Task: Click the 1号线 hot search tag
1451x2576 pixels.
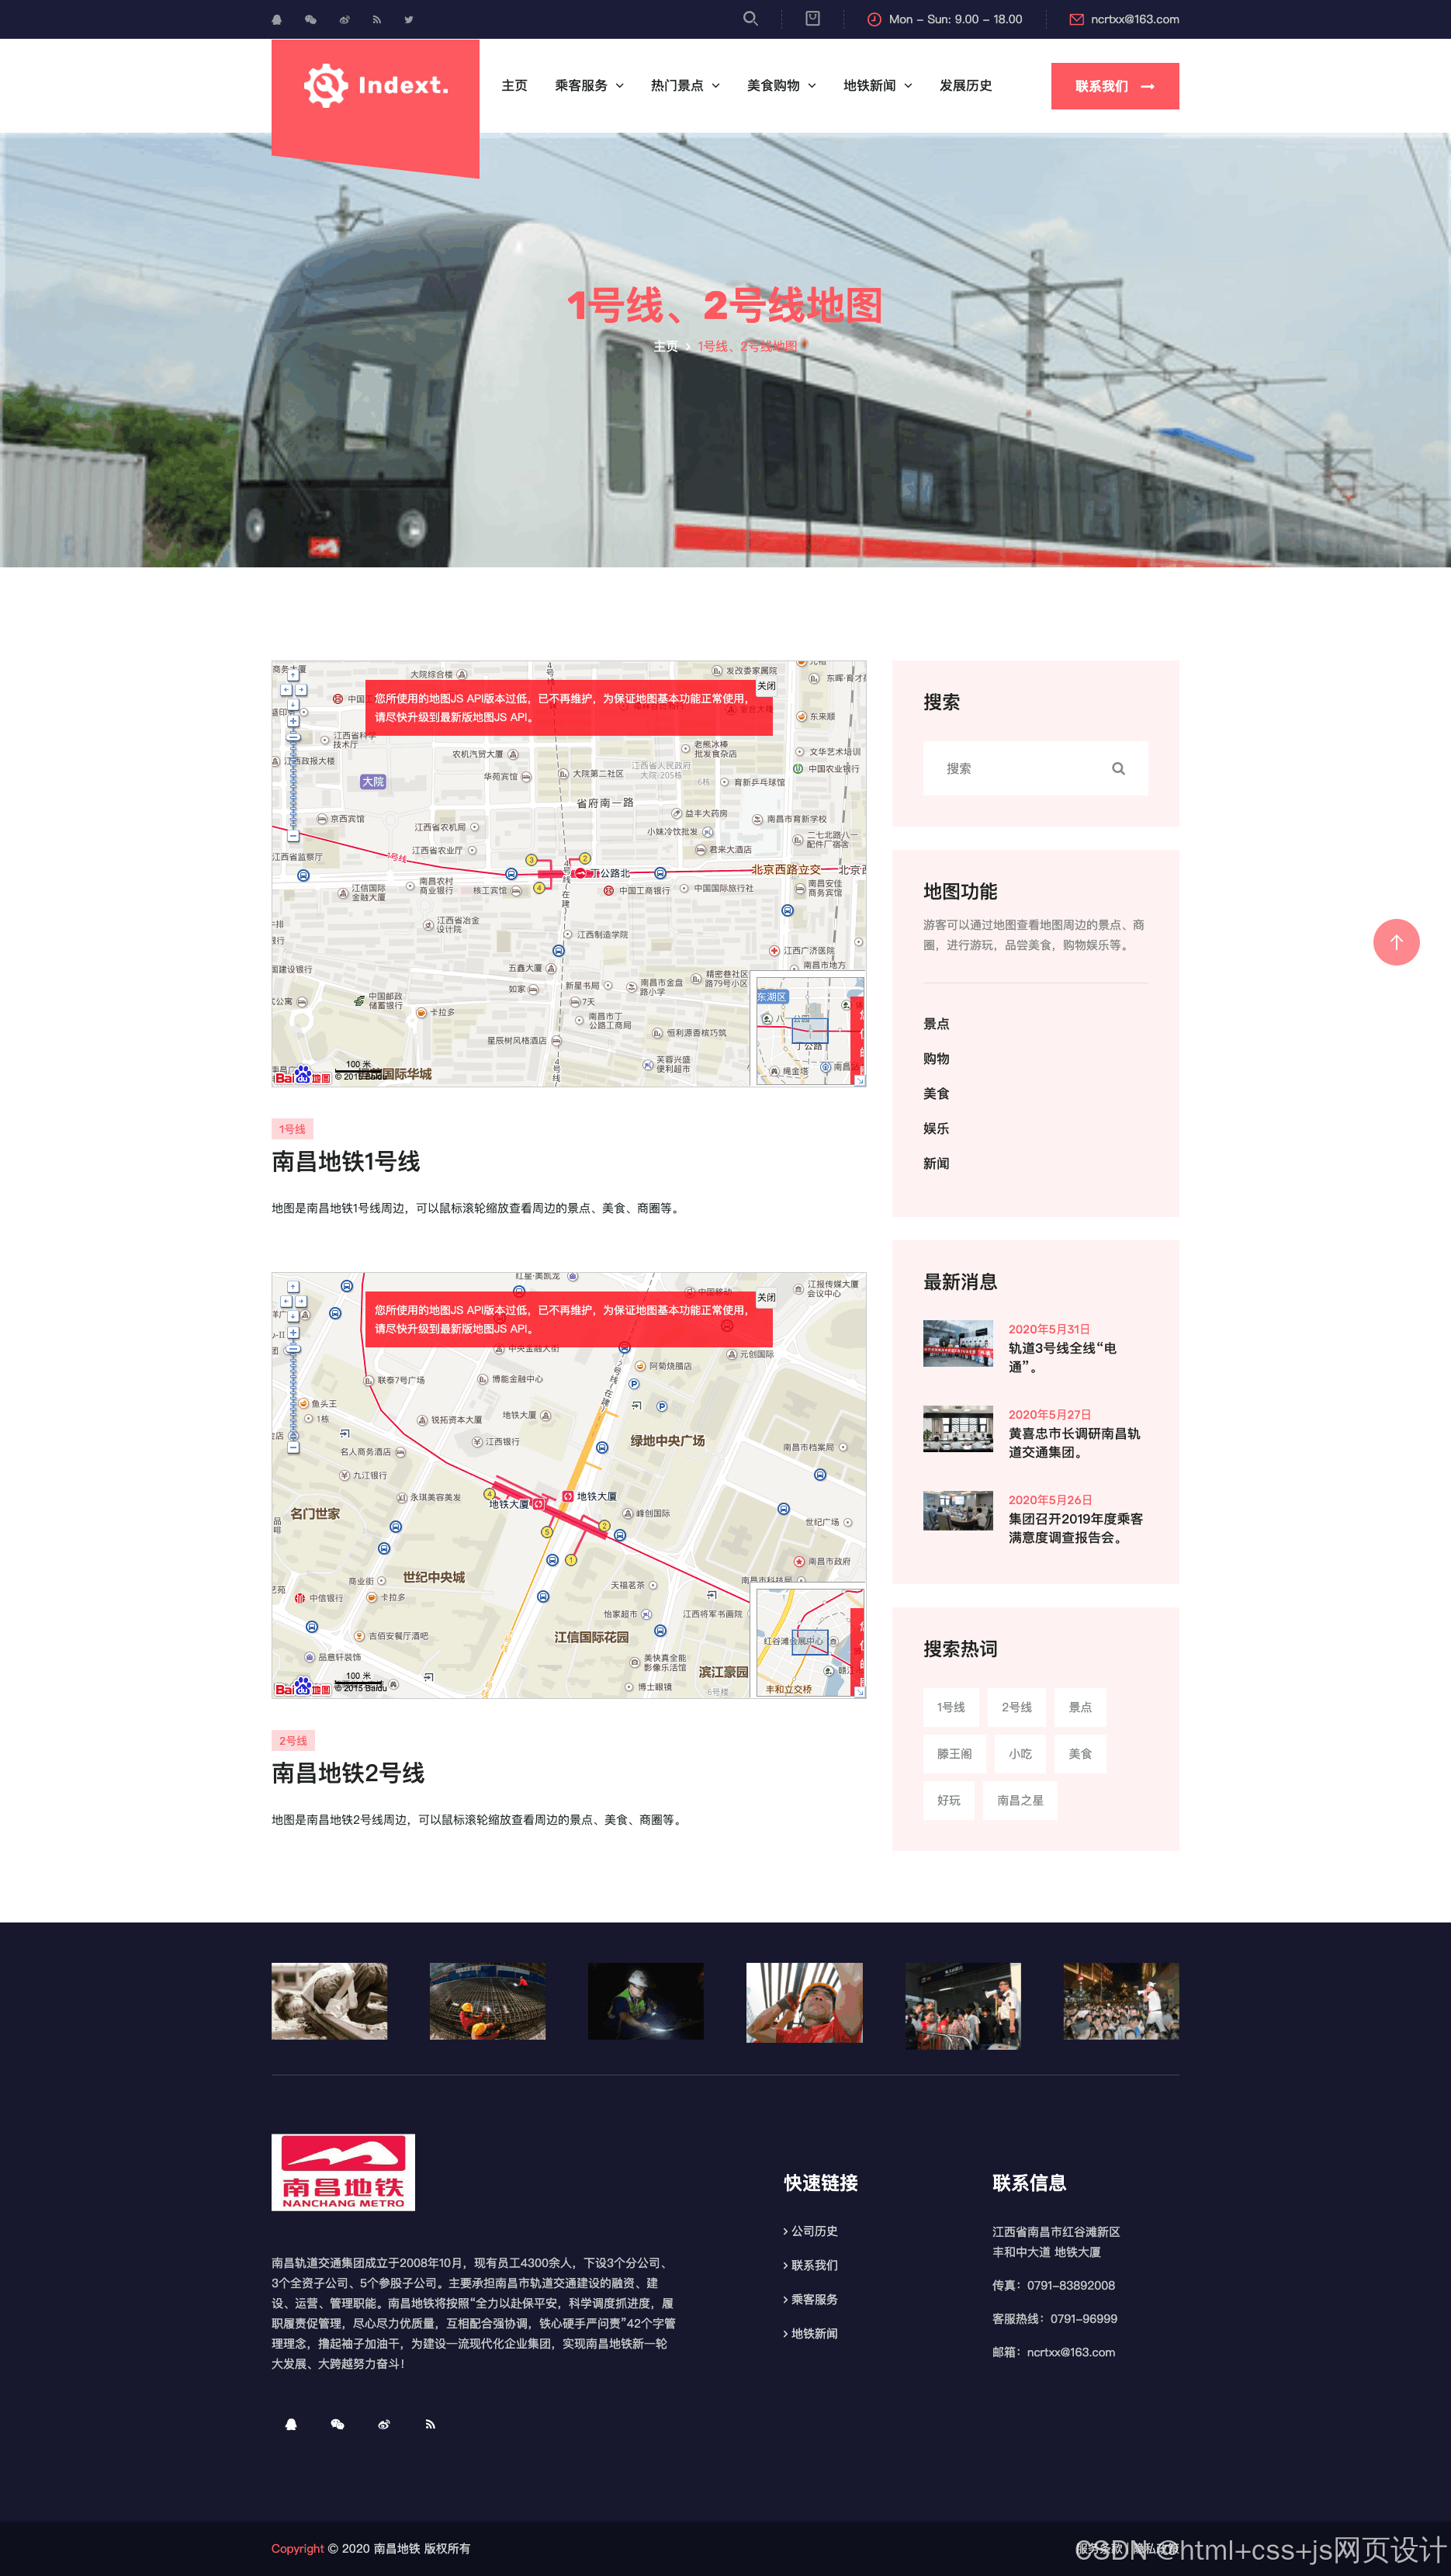Action: click(x=950, y=1707)
